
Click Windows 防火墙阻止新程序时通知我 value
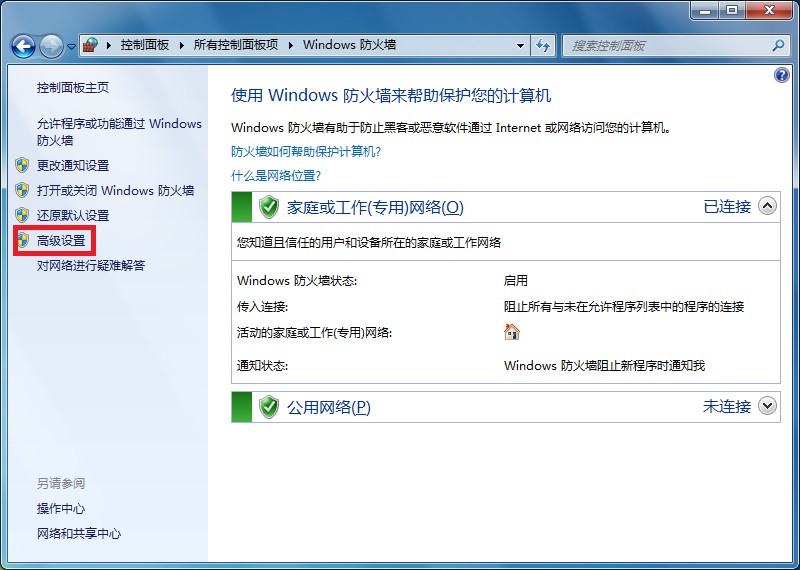tap(605, 366)
